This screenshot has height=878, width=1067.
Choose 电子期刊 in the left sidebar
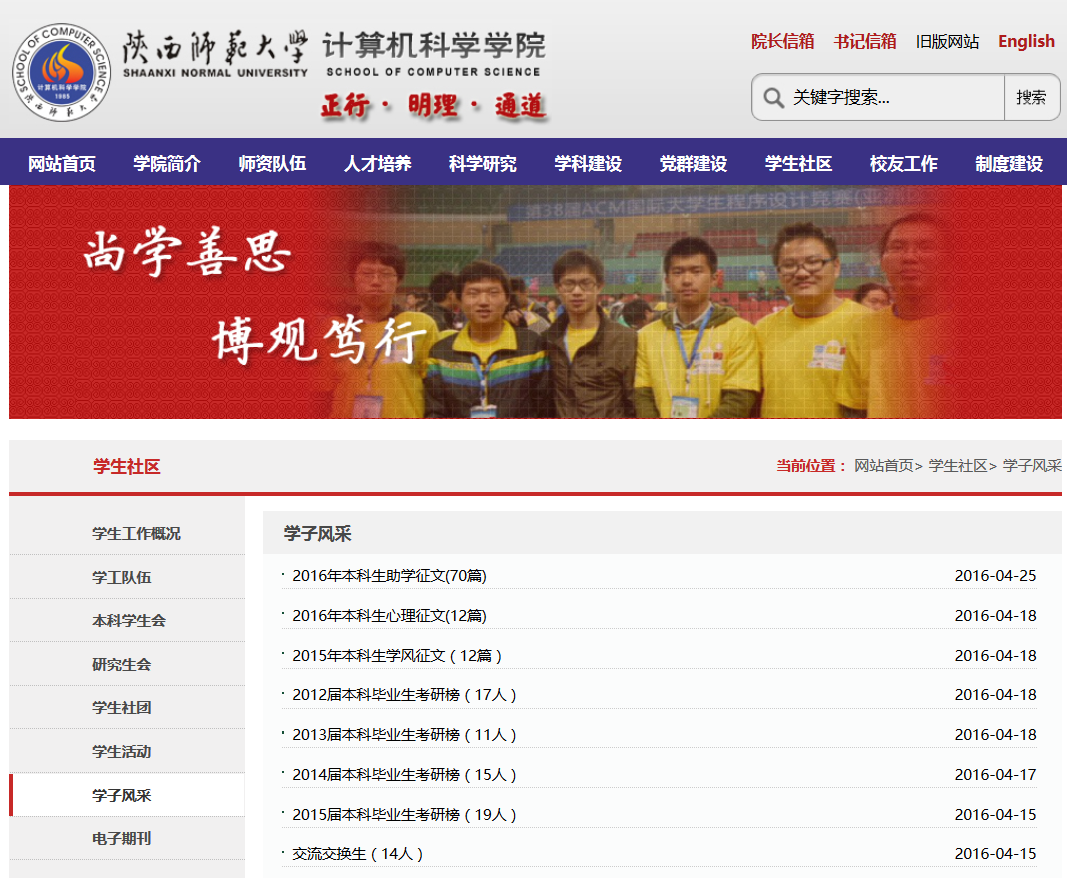(x=122, y=838)
